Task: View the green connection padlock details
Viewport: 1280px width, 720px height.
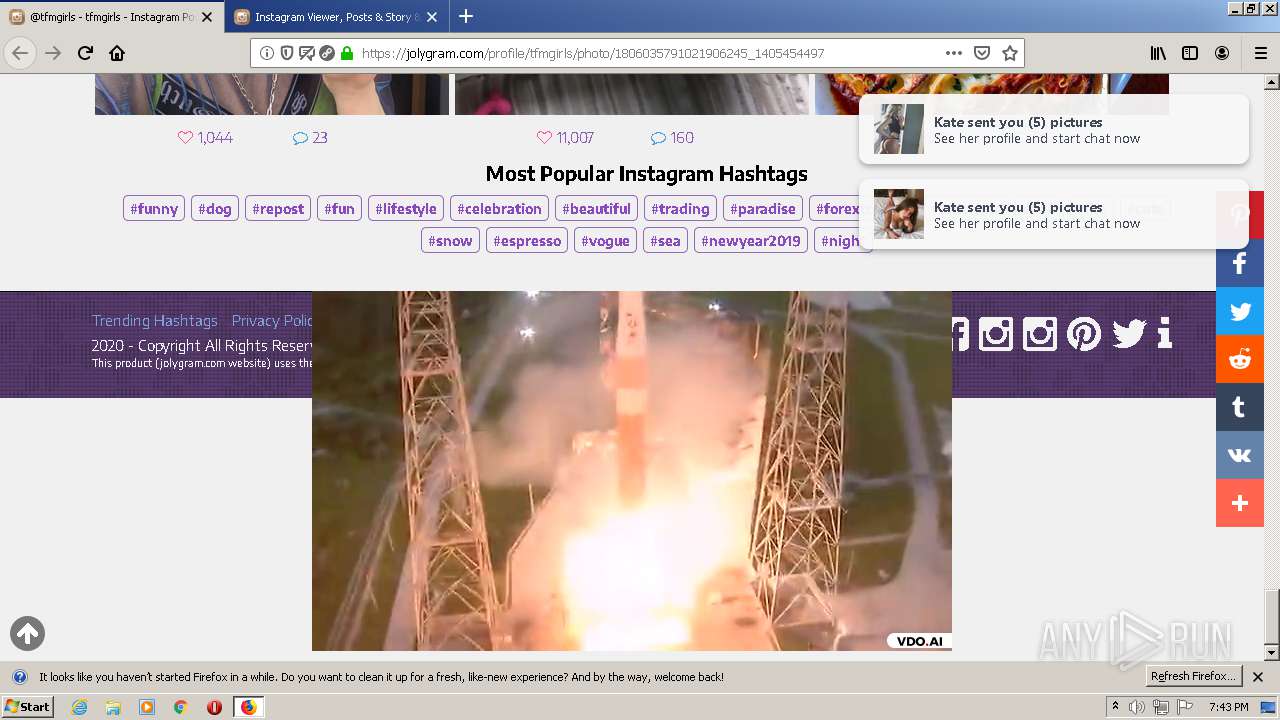Action: (x=347, y=53)
